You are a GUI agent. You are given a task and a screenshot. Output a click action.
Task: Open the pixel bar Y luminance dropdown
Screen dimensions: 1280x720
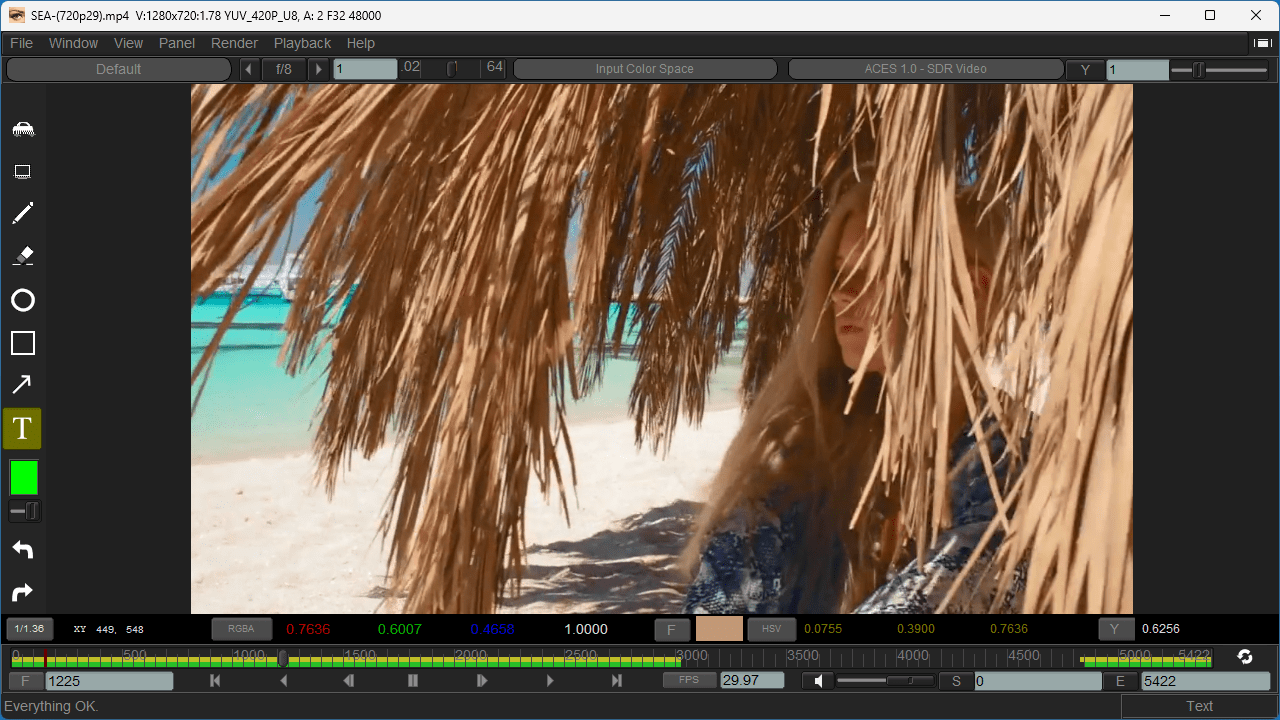coord(1116,629)
